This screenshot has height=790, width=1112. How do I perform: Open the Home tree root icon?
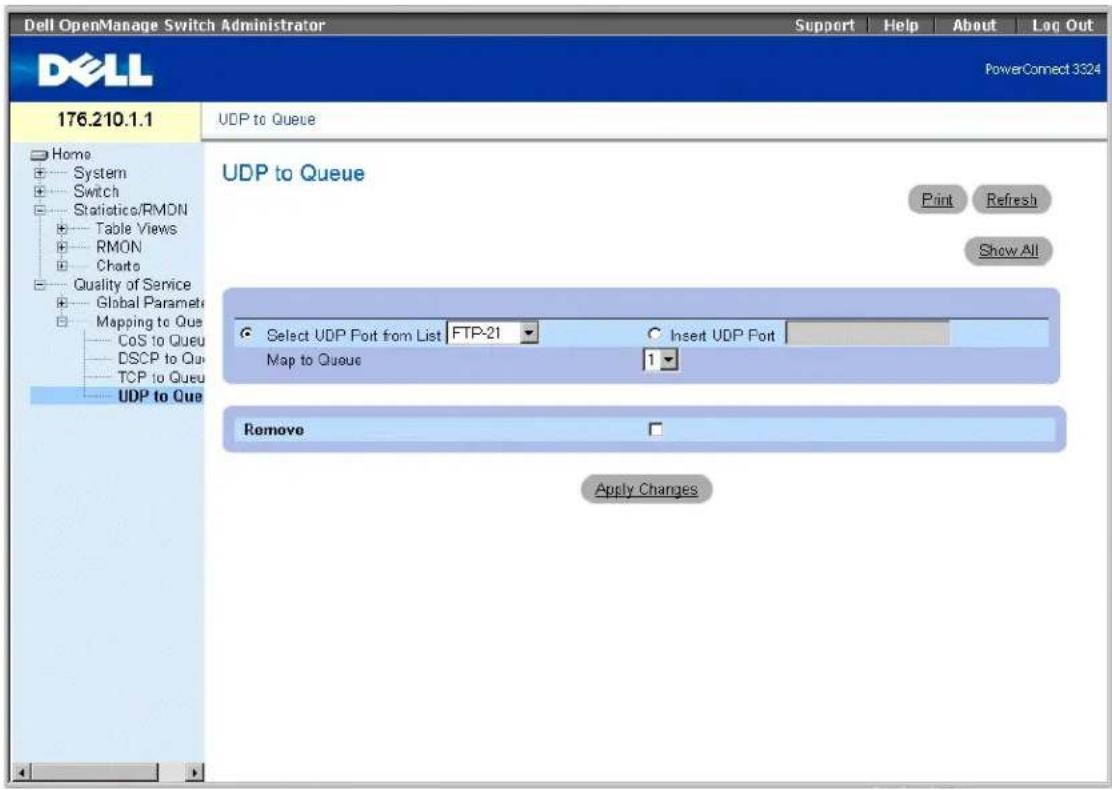click(40, 155)
